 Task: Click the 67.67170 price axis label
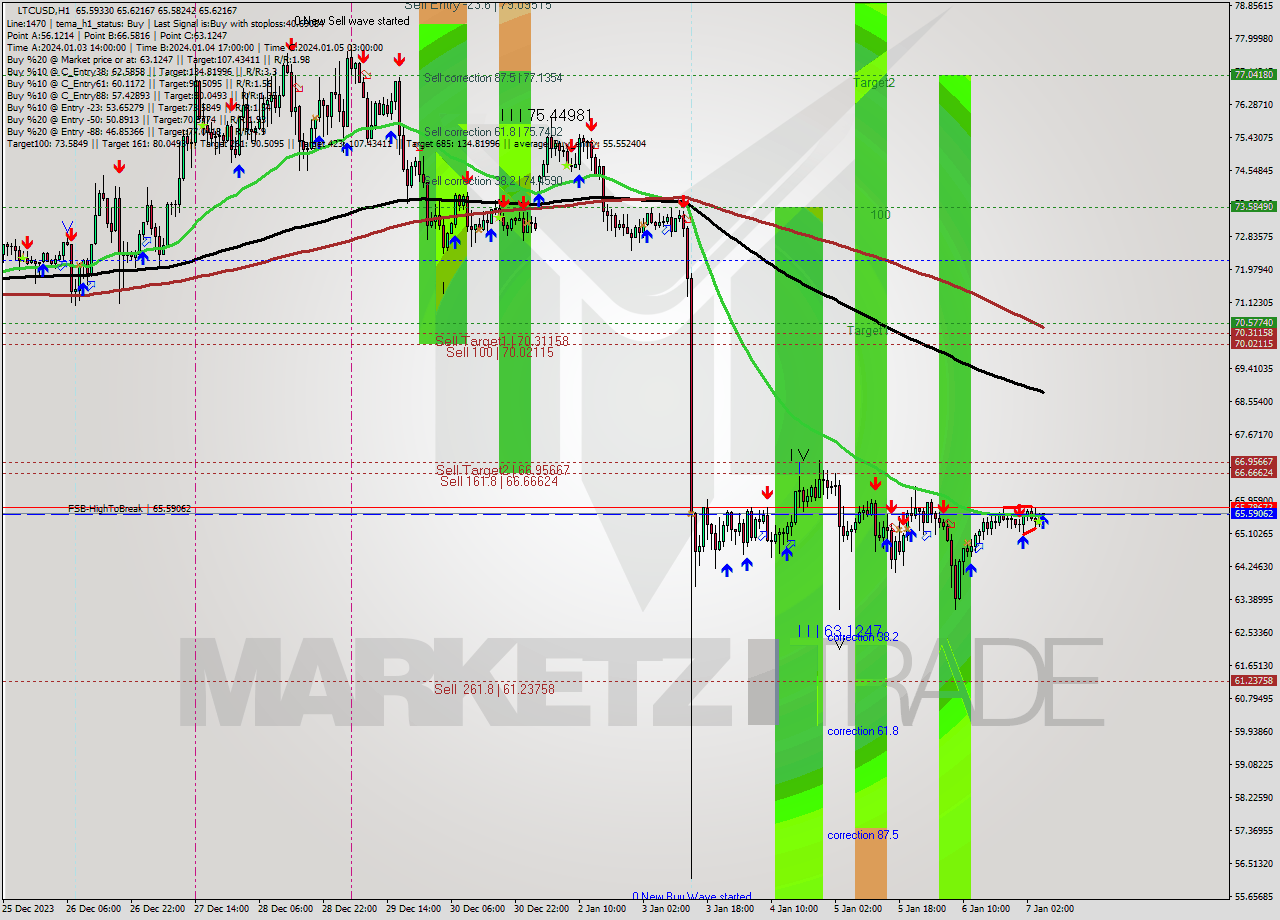[x=1254, y=434]
